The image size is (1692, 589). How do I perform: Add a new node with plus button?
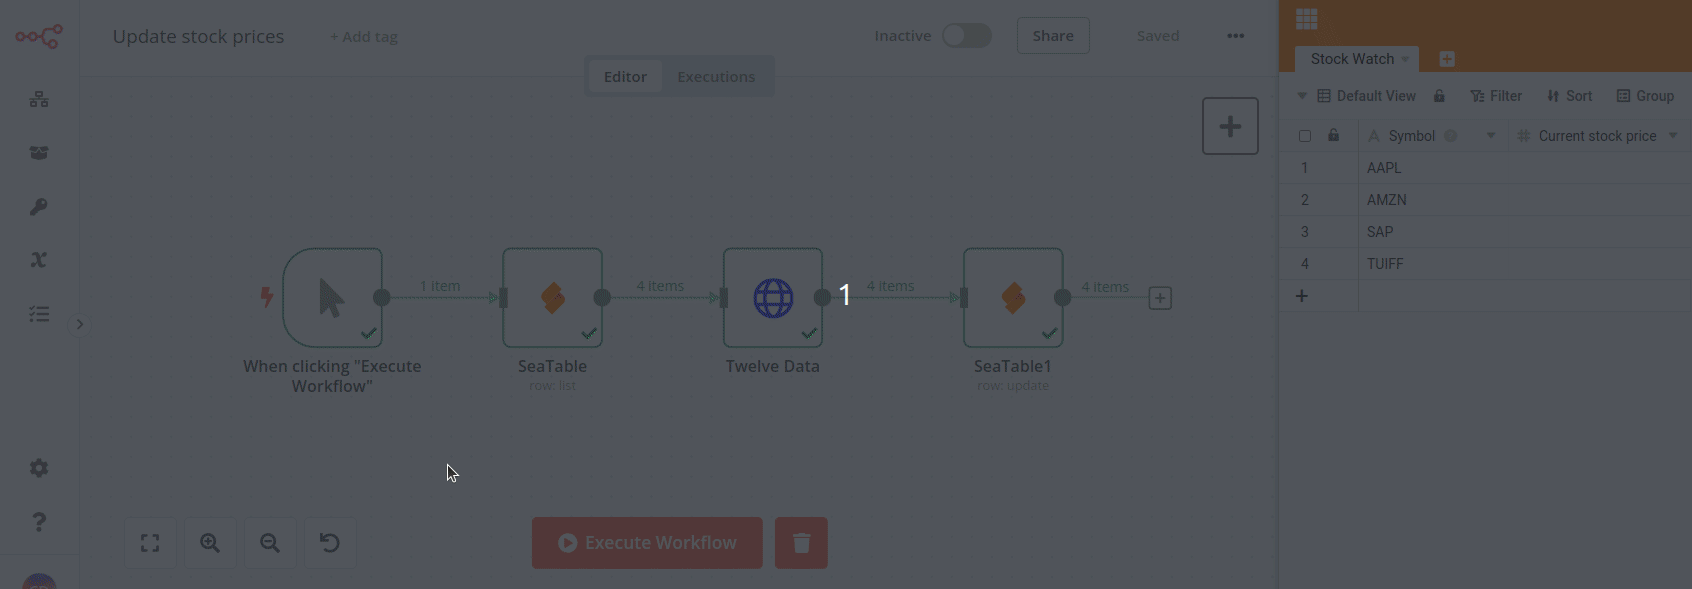(1230, 126)
